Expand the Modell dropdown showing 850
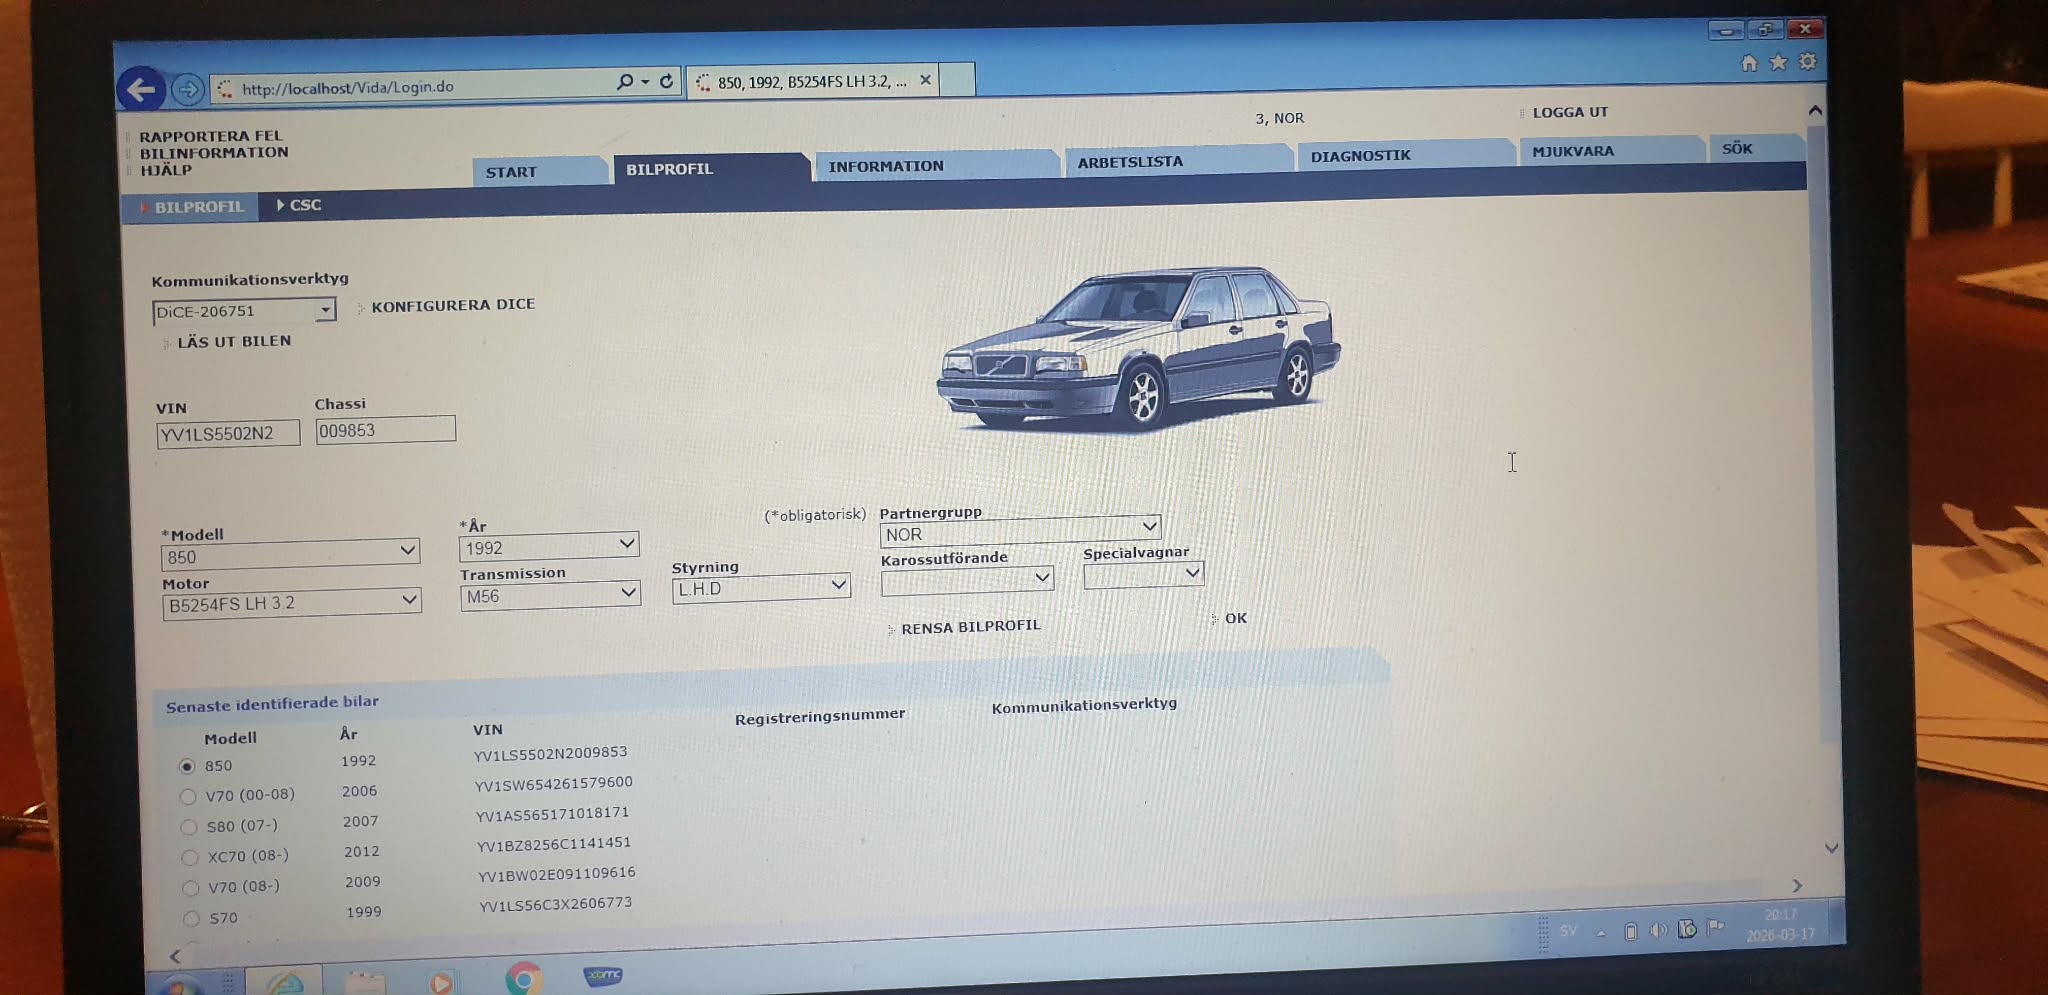The image size is (2048, 995). (407, 550)
